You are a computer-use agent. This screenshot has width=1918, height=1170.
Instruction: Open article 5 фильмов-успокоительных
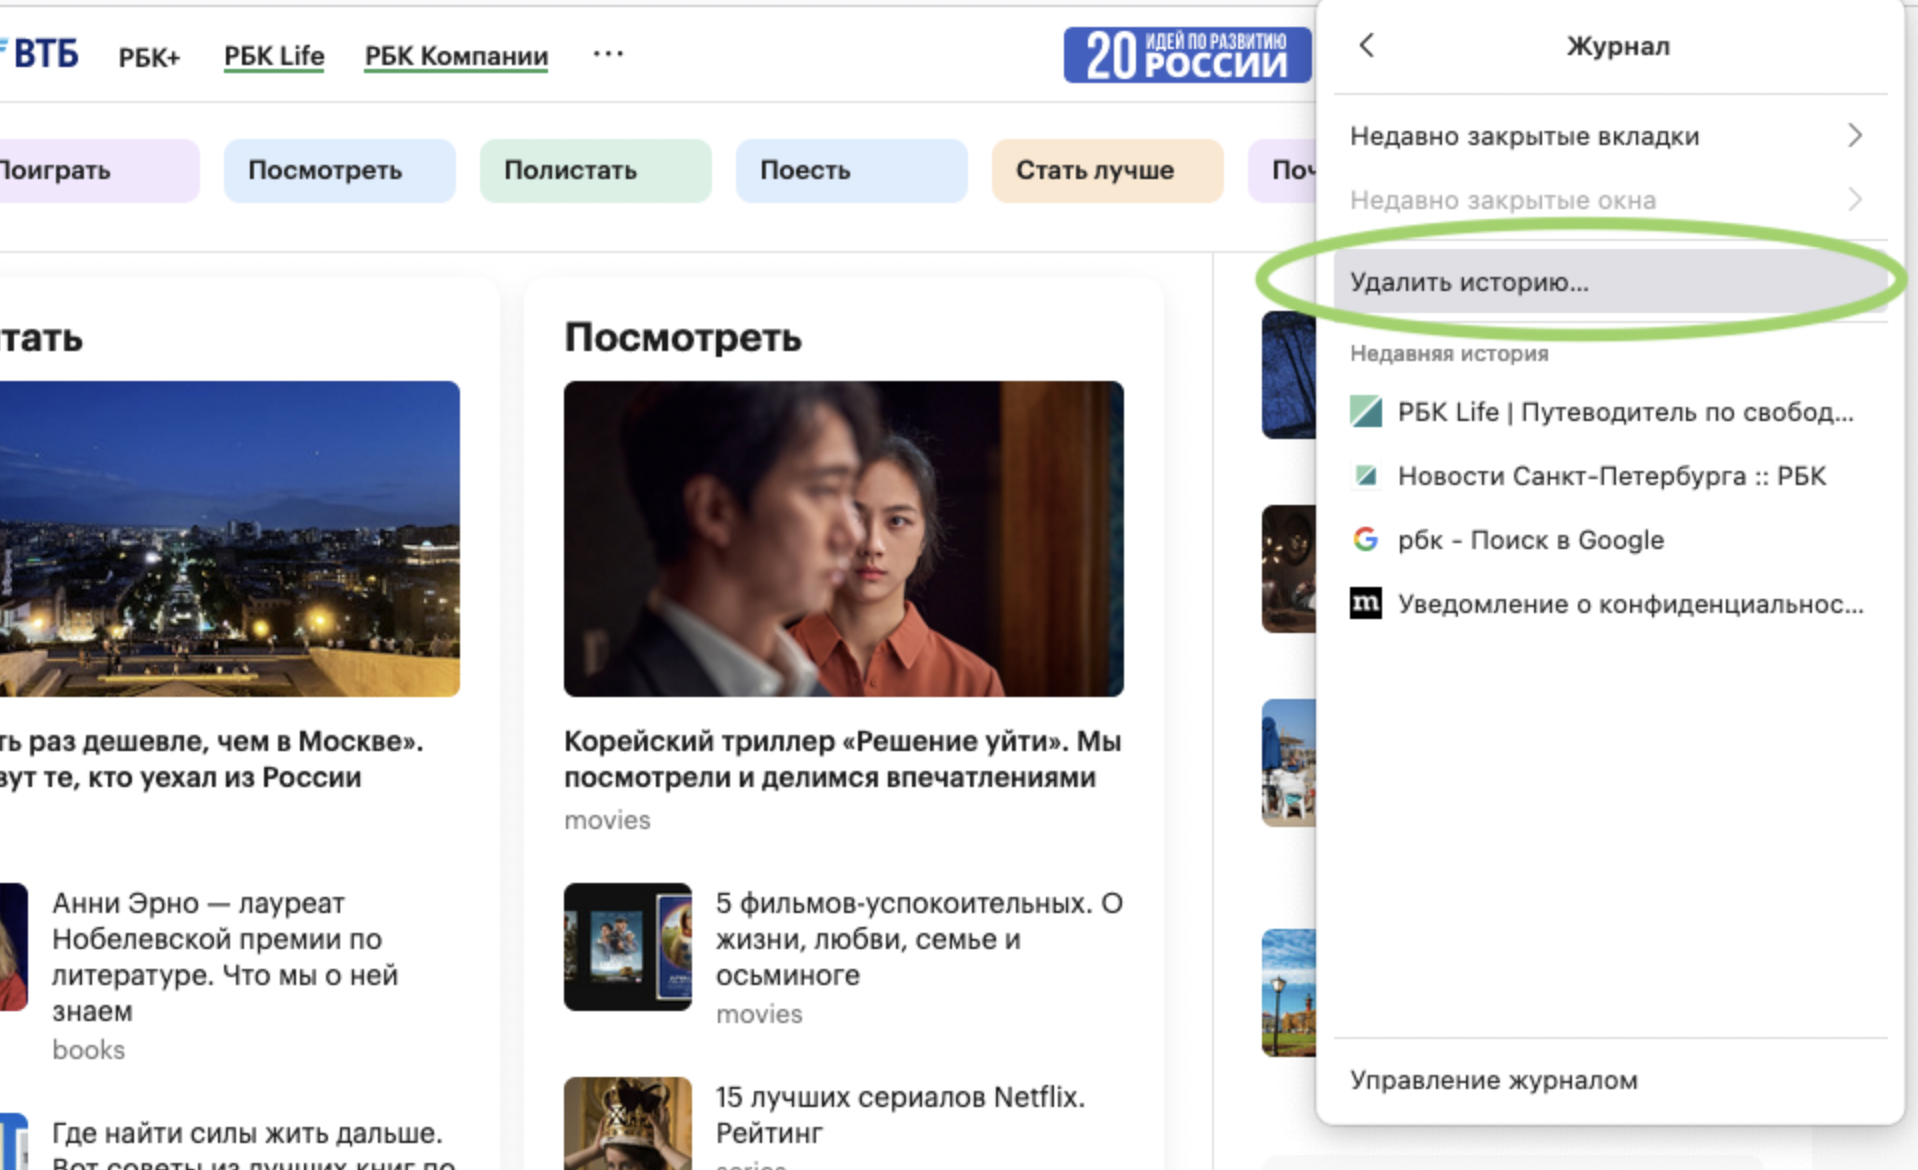[919, 939]
